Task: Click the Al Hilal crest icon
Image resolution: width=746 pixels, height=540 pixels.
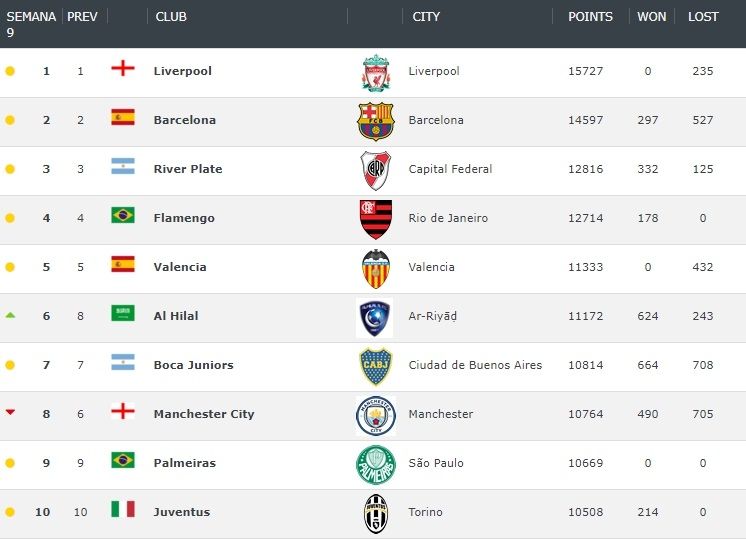Action: point(375,317)
